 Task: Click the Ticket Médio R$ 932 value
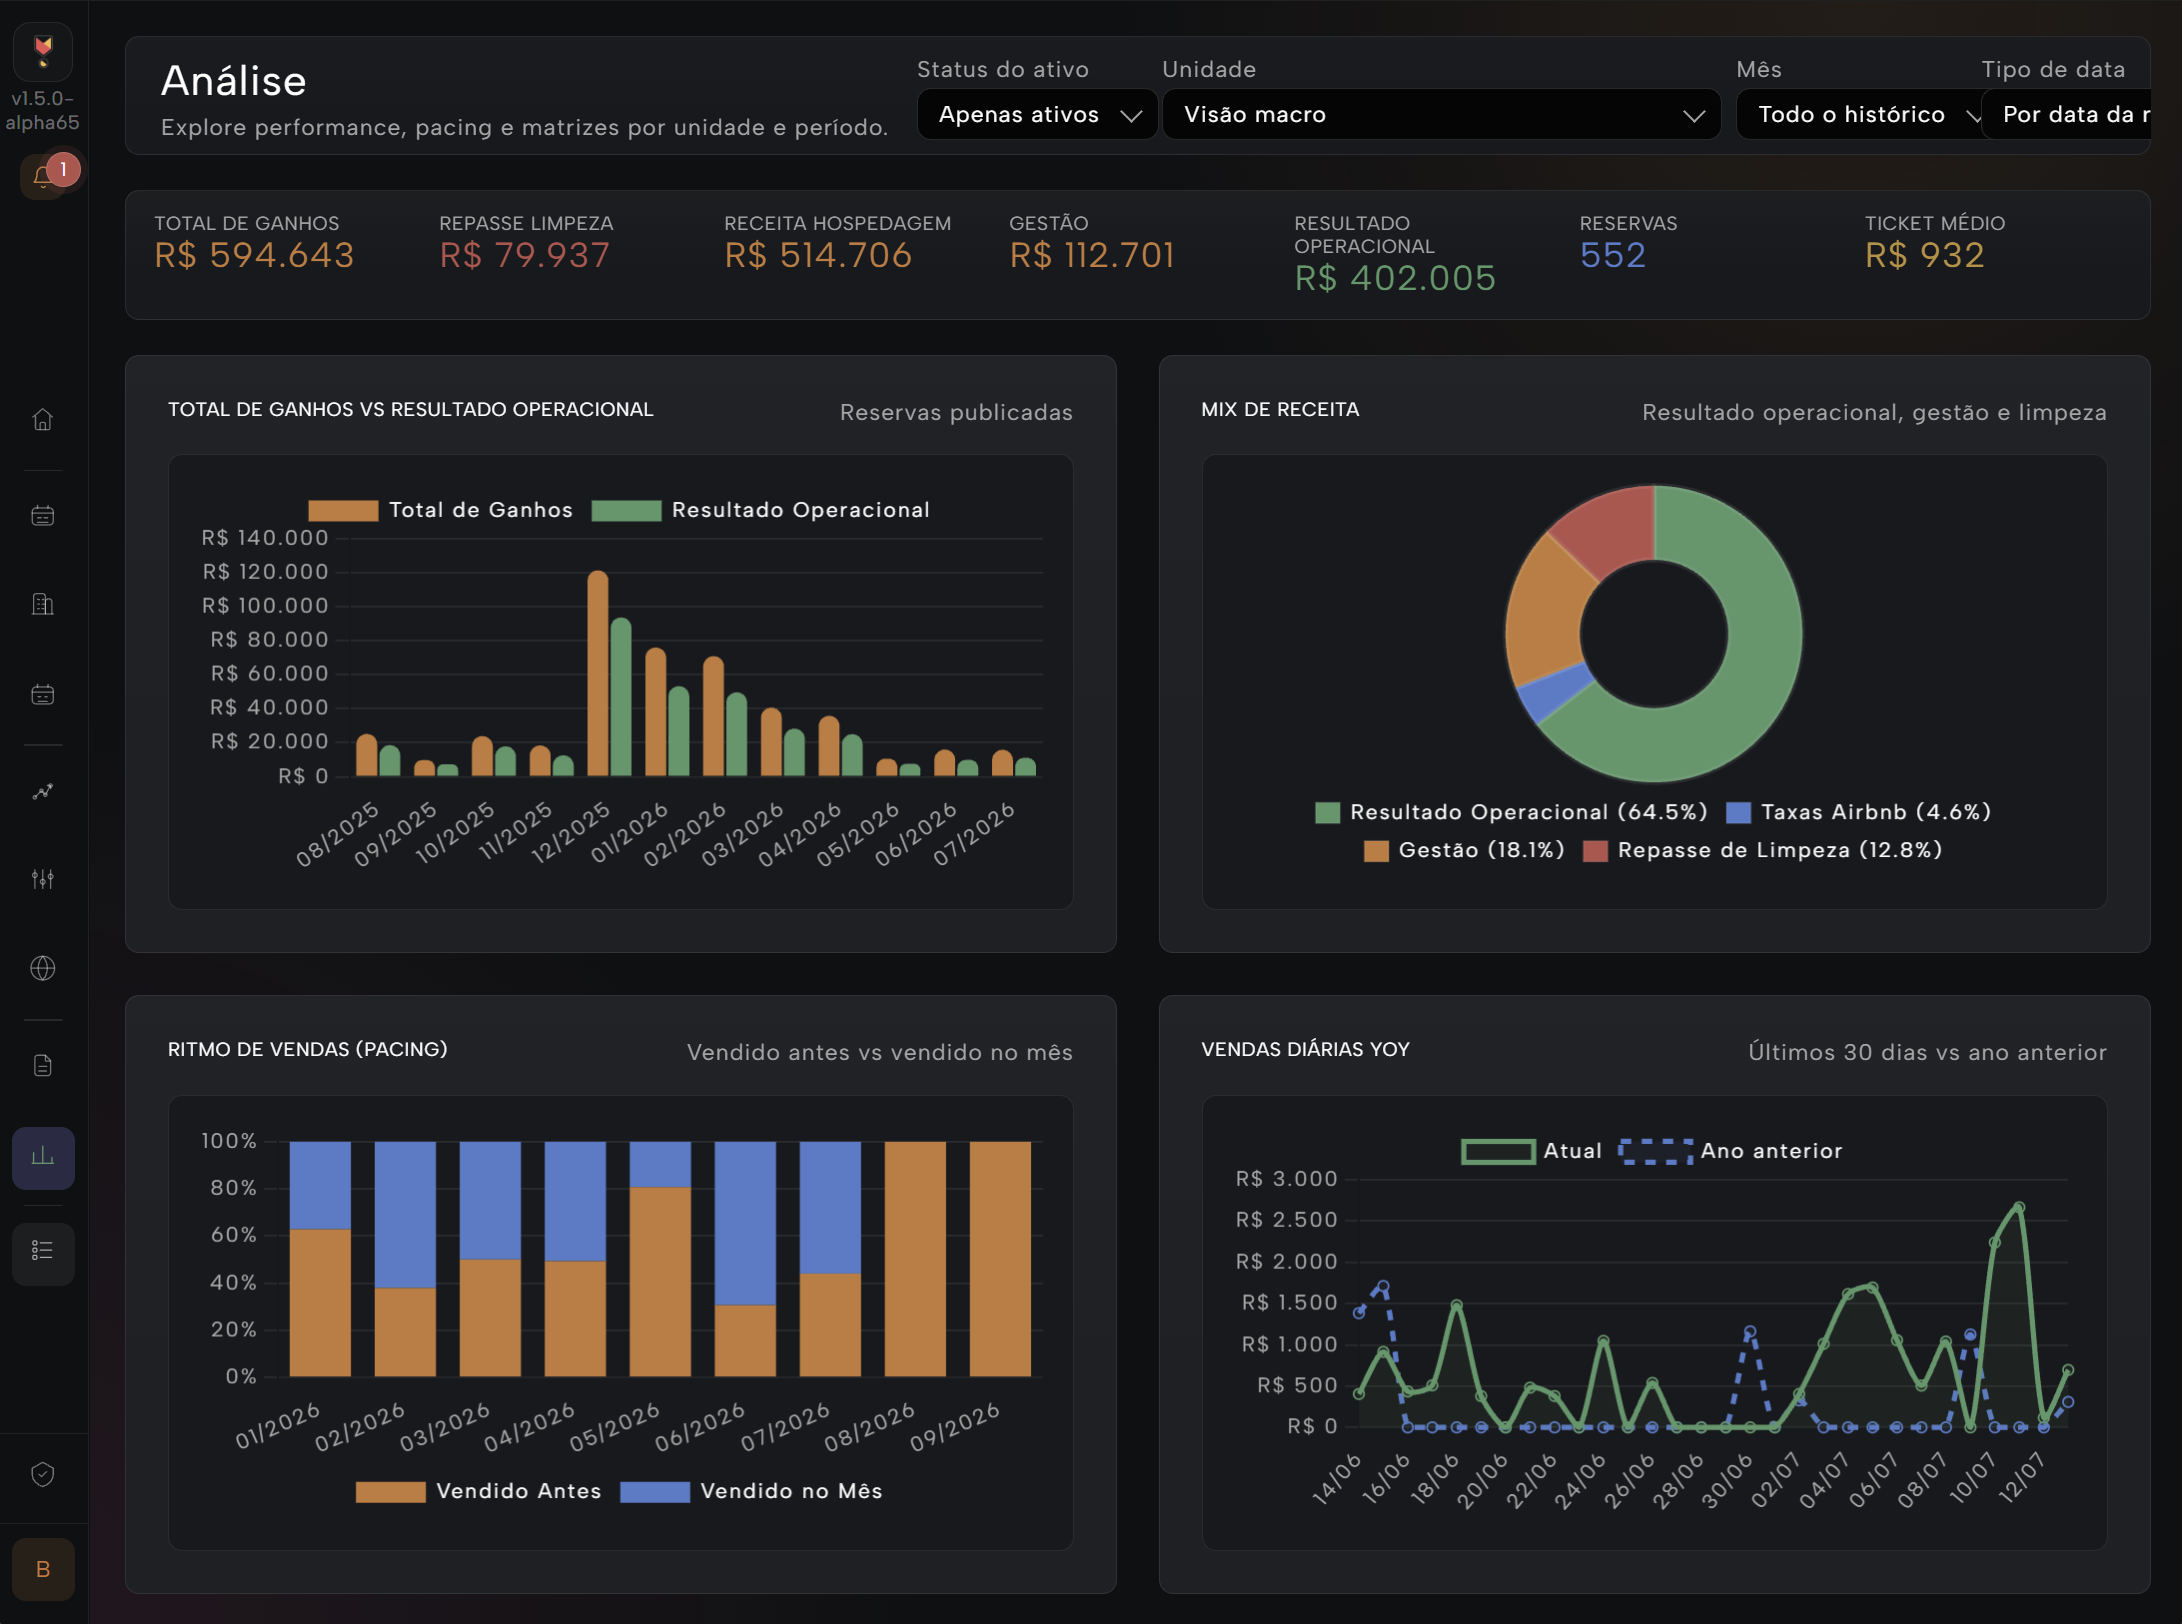[1924, 255]
